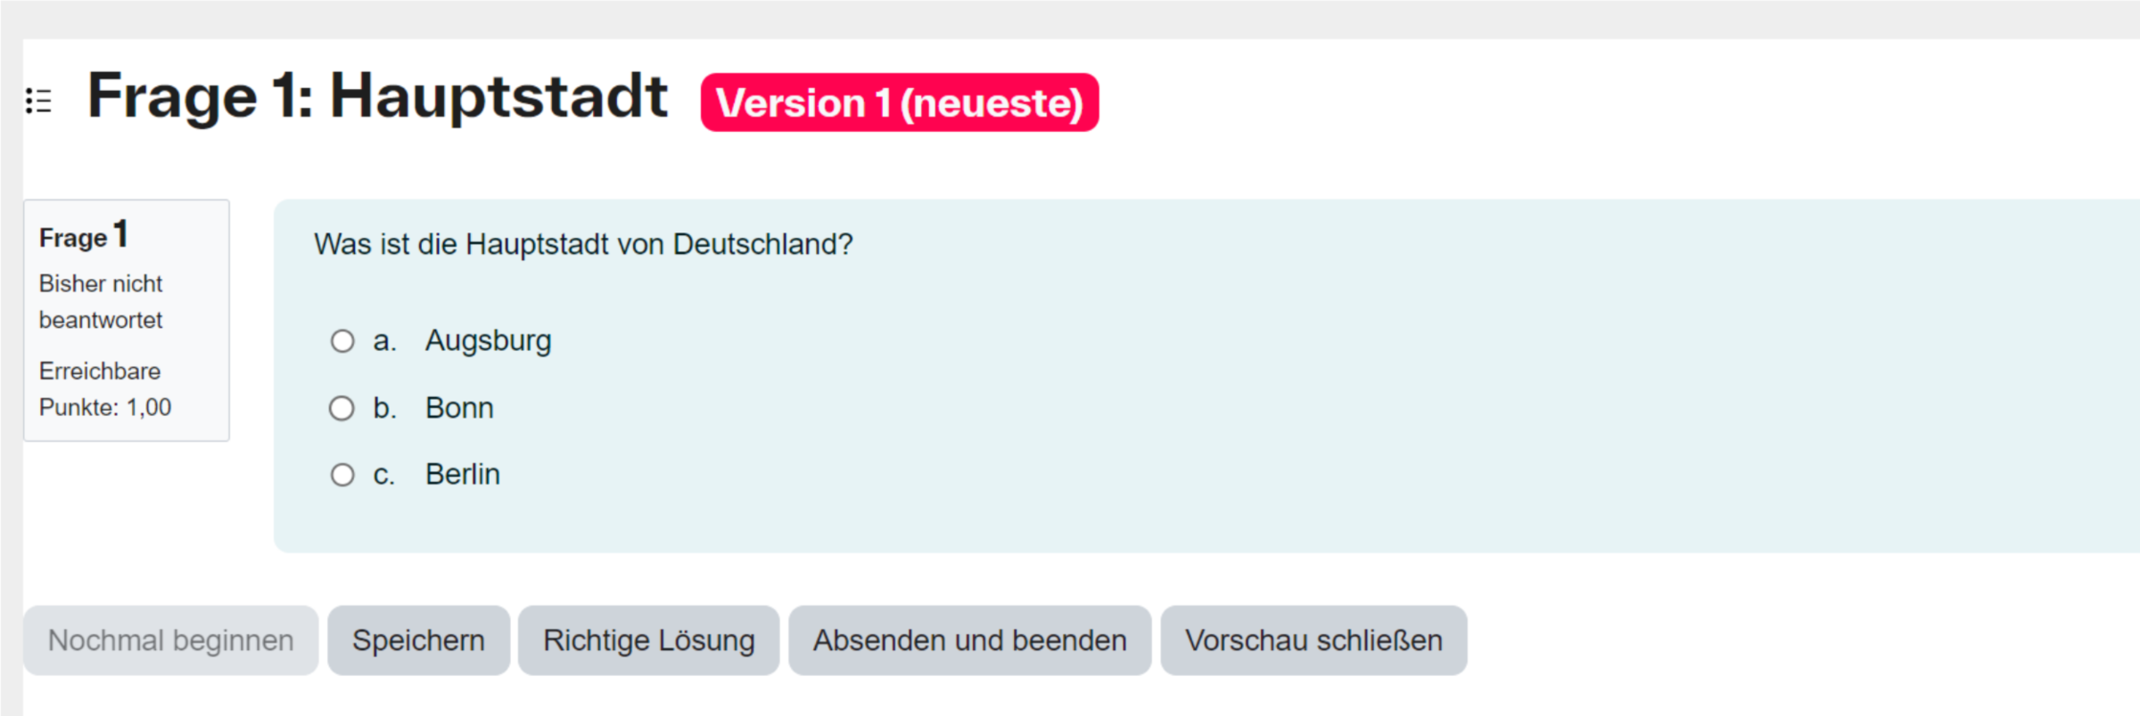The height and width of the screenshot is (716, 2140).
Task: Click the Bisher nicht beantwortet status
Action: click(x=100, y=301)
